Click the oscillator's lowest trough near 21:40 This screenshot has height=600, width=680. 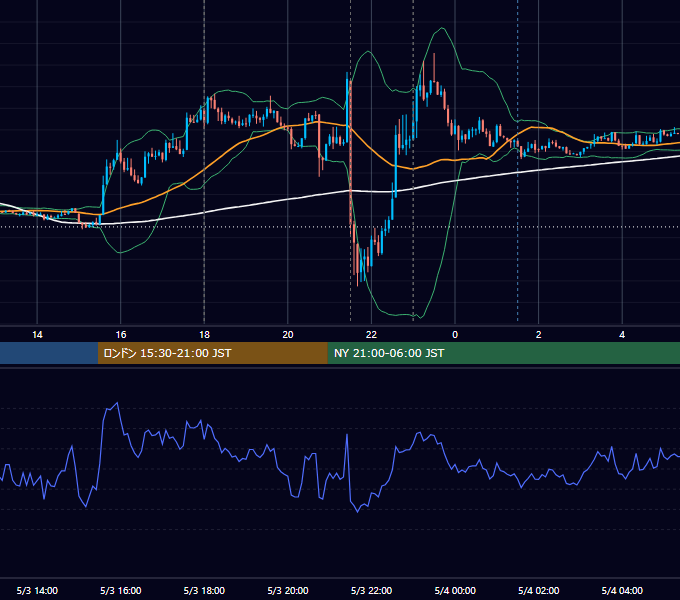[x=358, y=512]
